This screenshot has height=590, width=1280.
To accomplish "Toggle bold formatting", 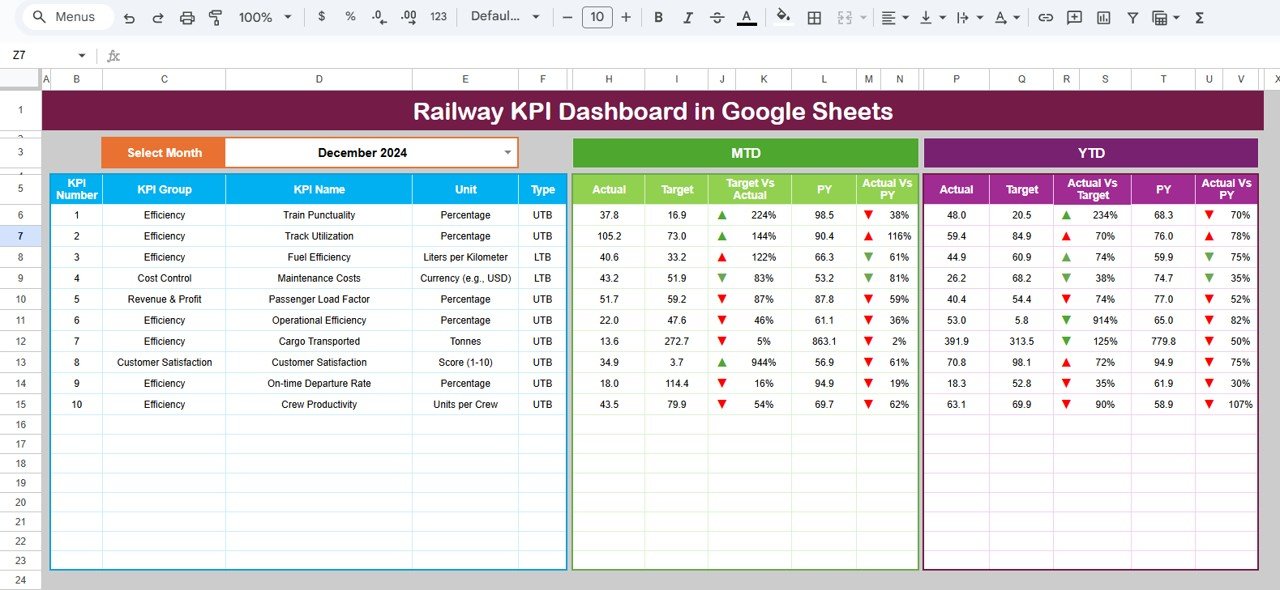I will [658, 17].
